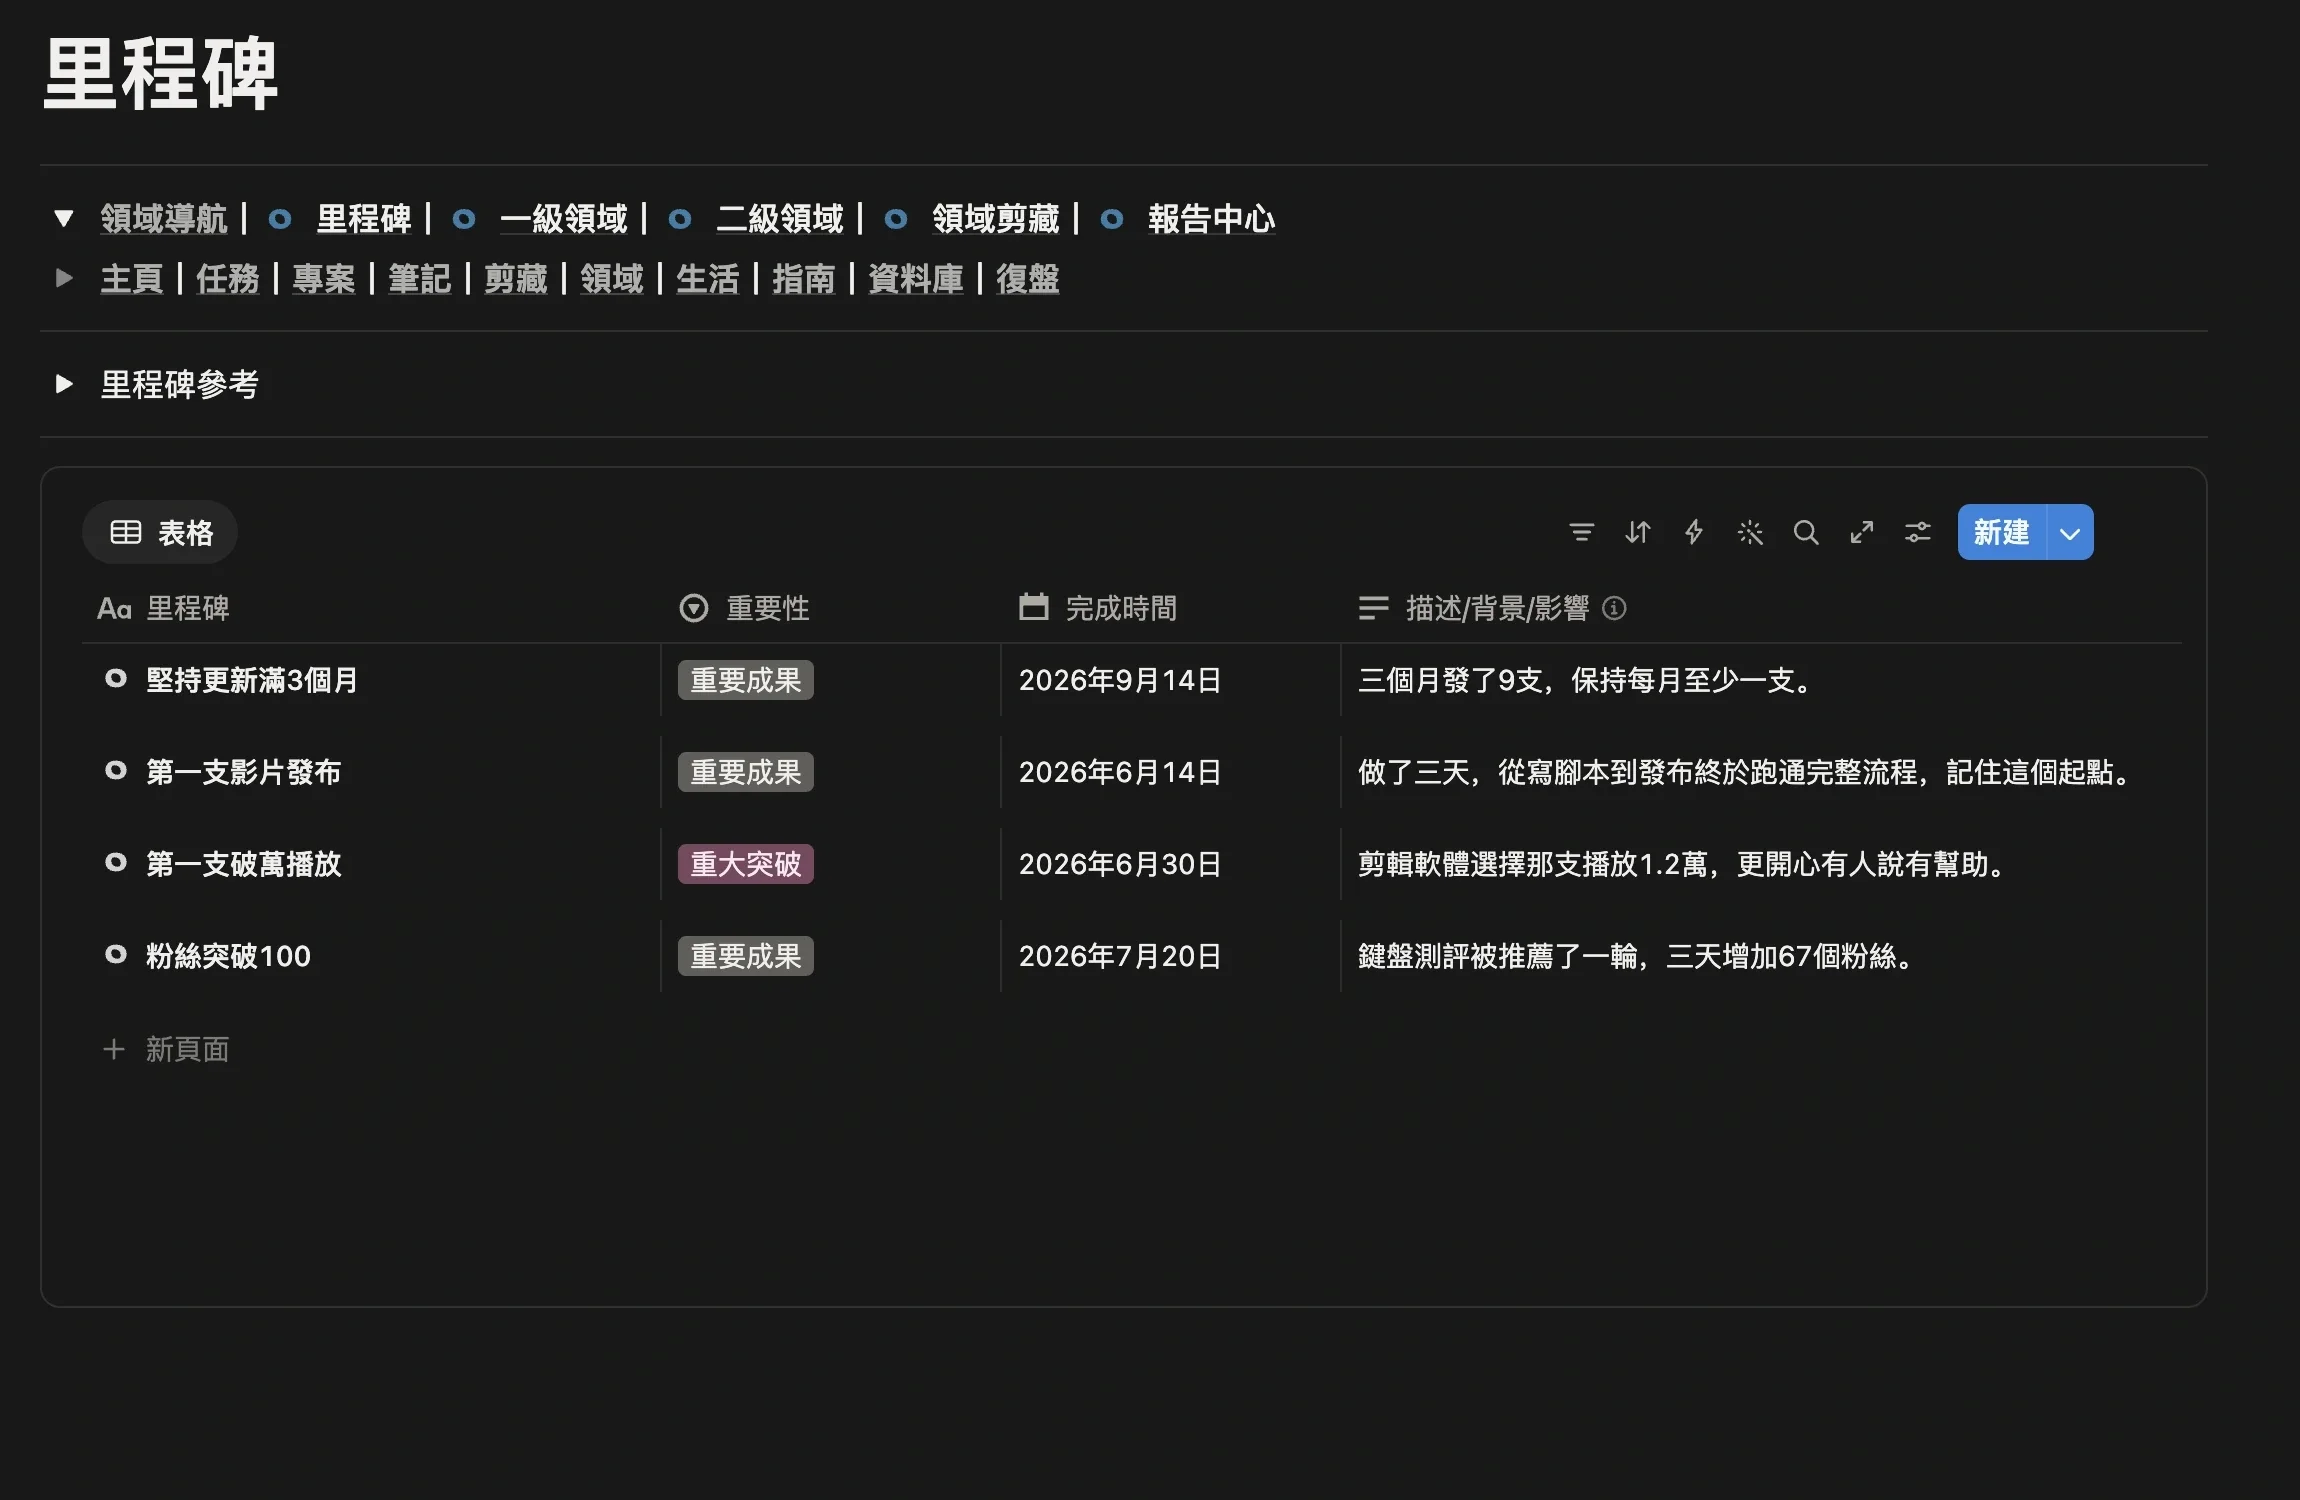Image resolution: width=2300 pixels, height=1500 pixels.
Task: Open the view settings sliders icon
Action: (1917, 532)
